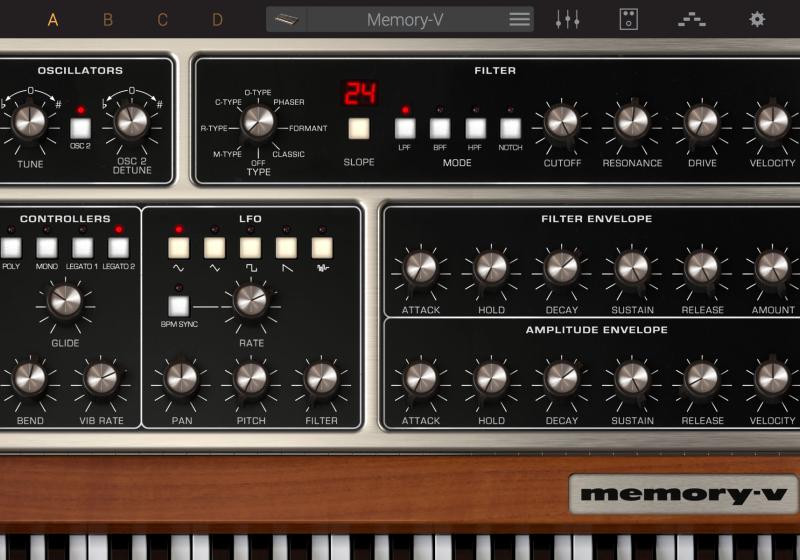Open the arpeggiator steps icon
Screen dimensions: 800x560
(692, 20)
